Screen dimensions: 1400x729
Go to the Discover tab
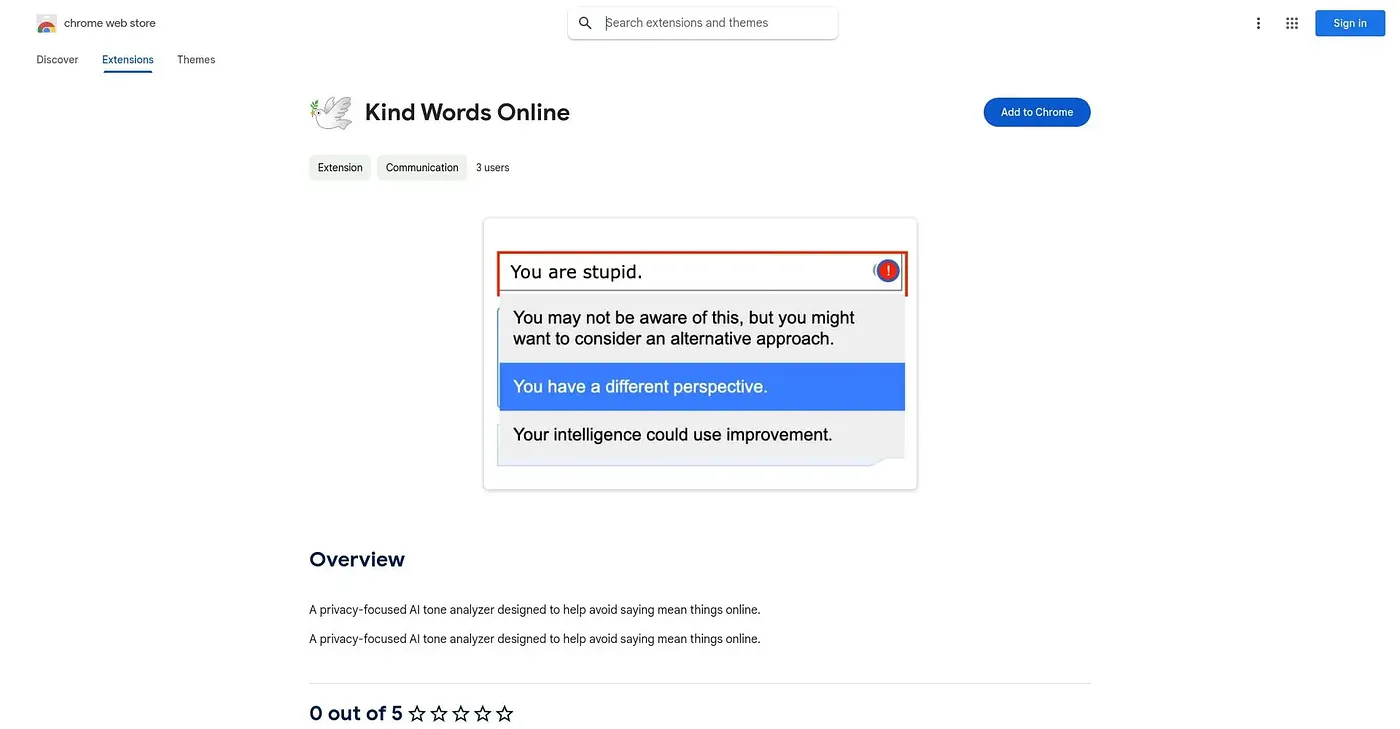coord(57,60)
